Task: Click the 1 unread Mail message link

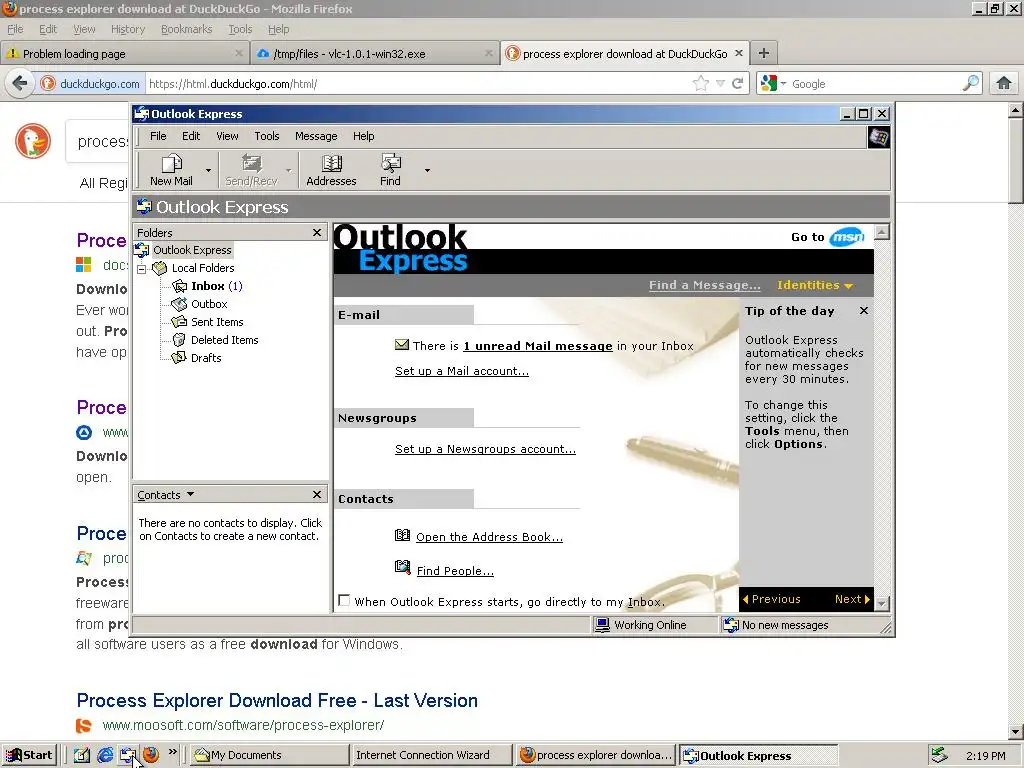Action: point(537,346)
